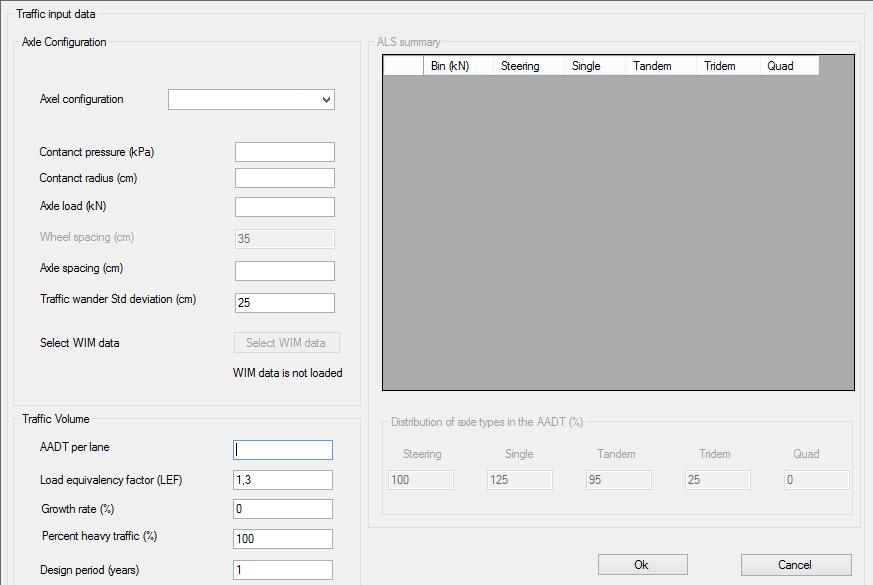
Task: Click the Single distribution value 125
Action: 519,480
